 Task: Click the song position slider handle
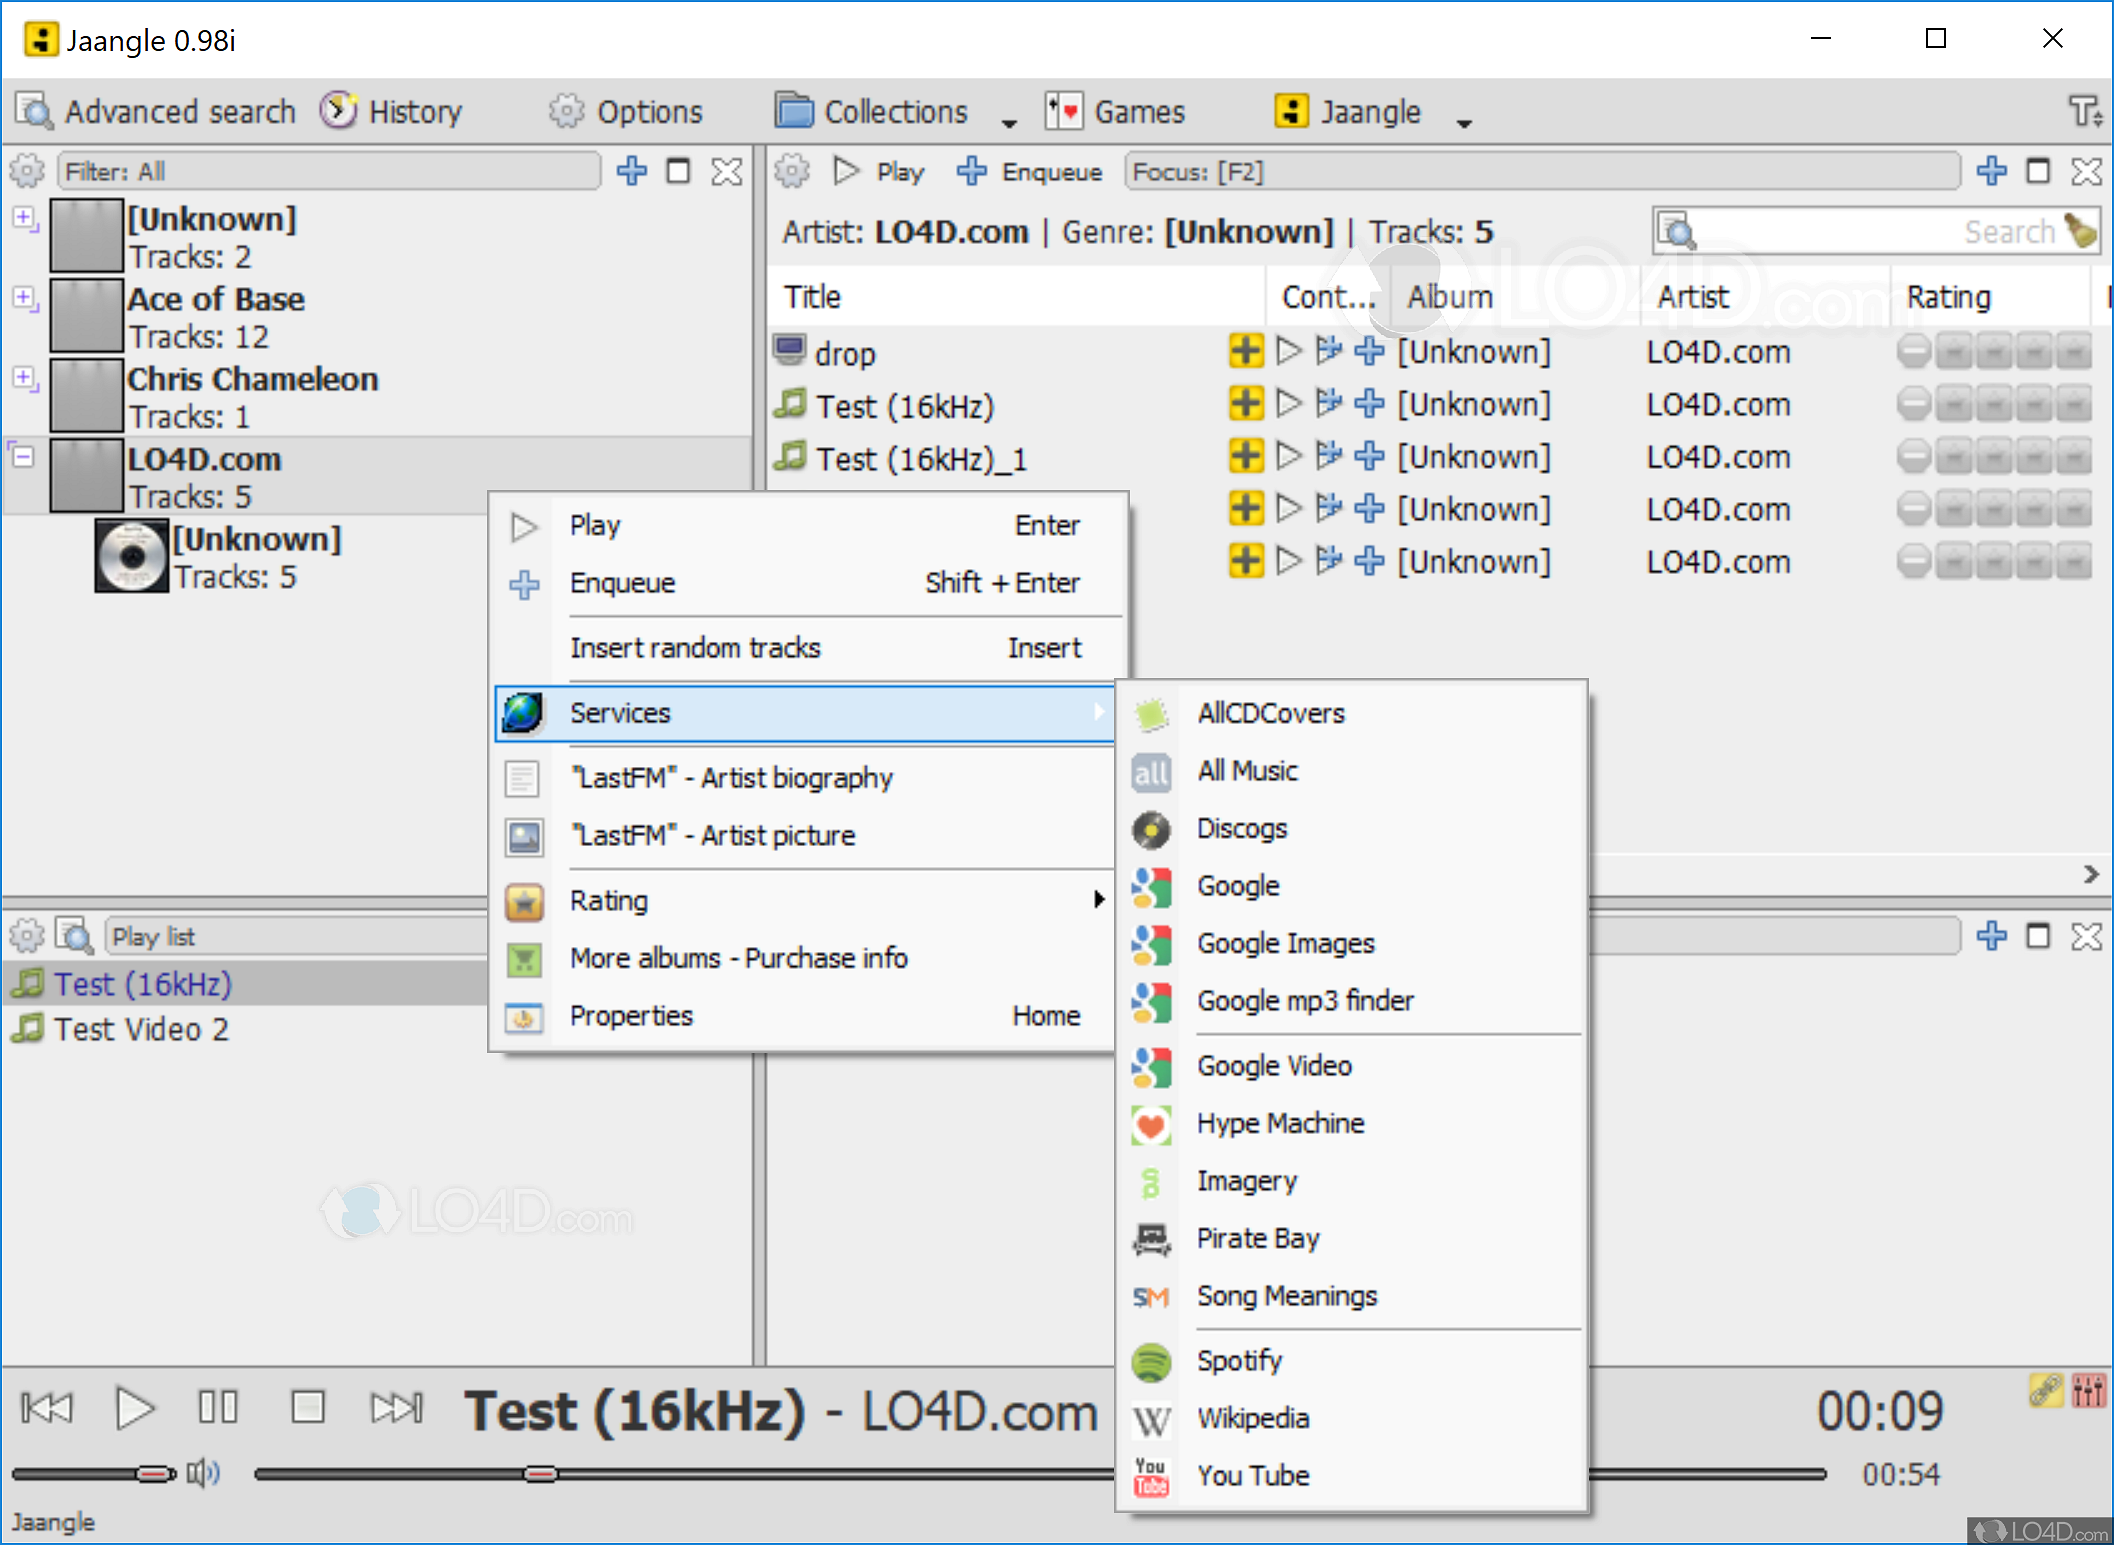coord(540,1474)
